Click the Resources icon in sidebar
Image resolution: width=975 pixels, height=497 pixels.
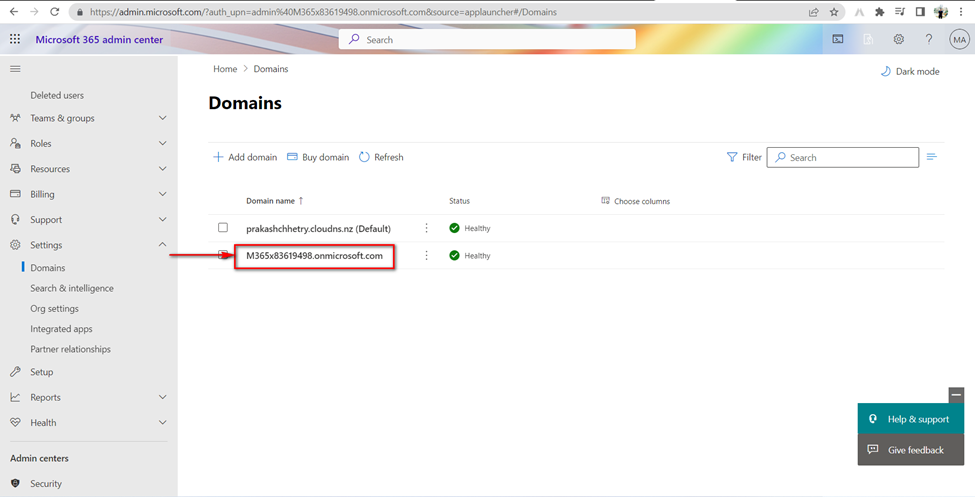pos(16,169)
